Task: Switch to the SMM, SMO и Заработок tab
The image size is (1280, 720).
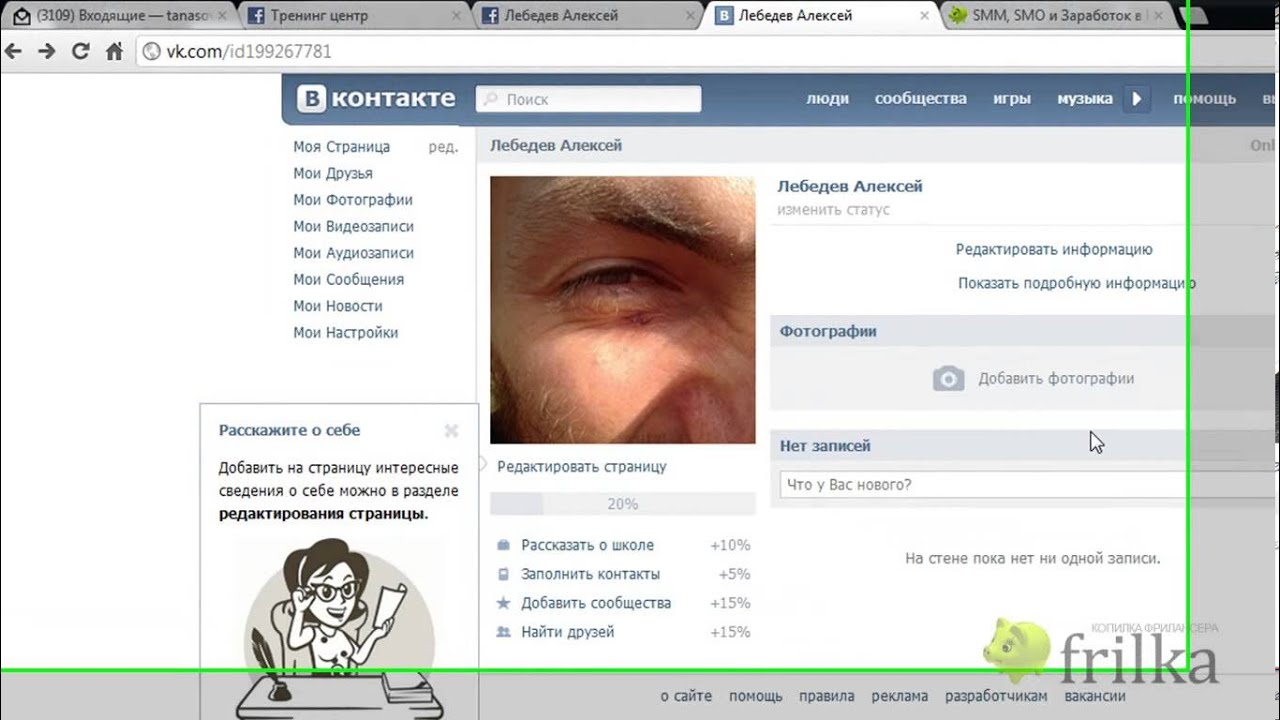Action: [x=1058, y=15]
